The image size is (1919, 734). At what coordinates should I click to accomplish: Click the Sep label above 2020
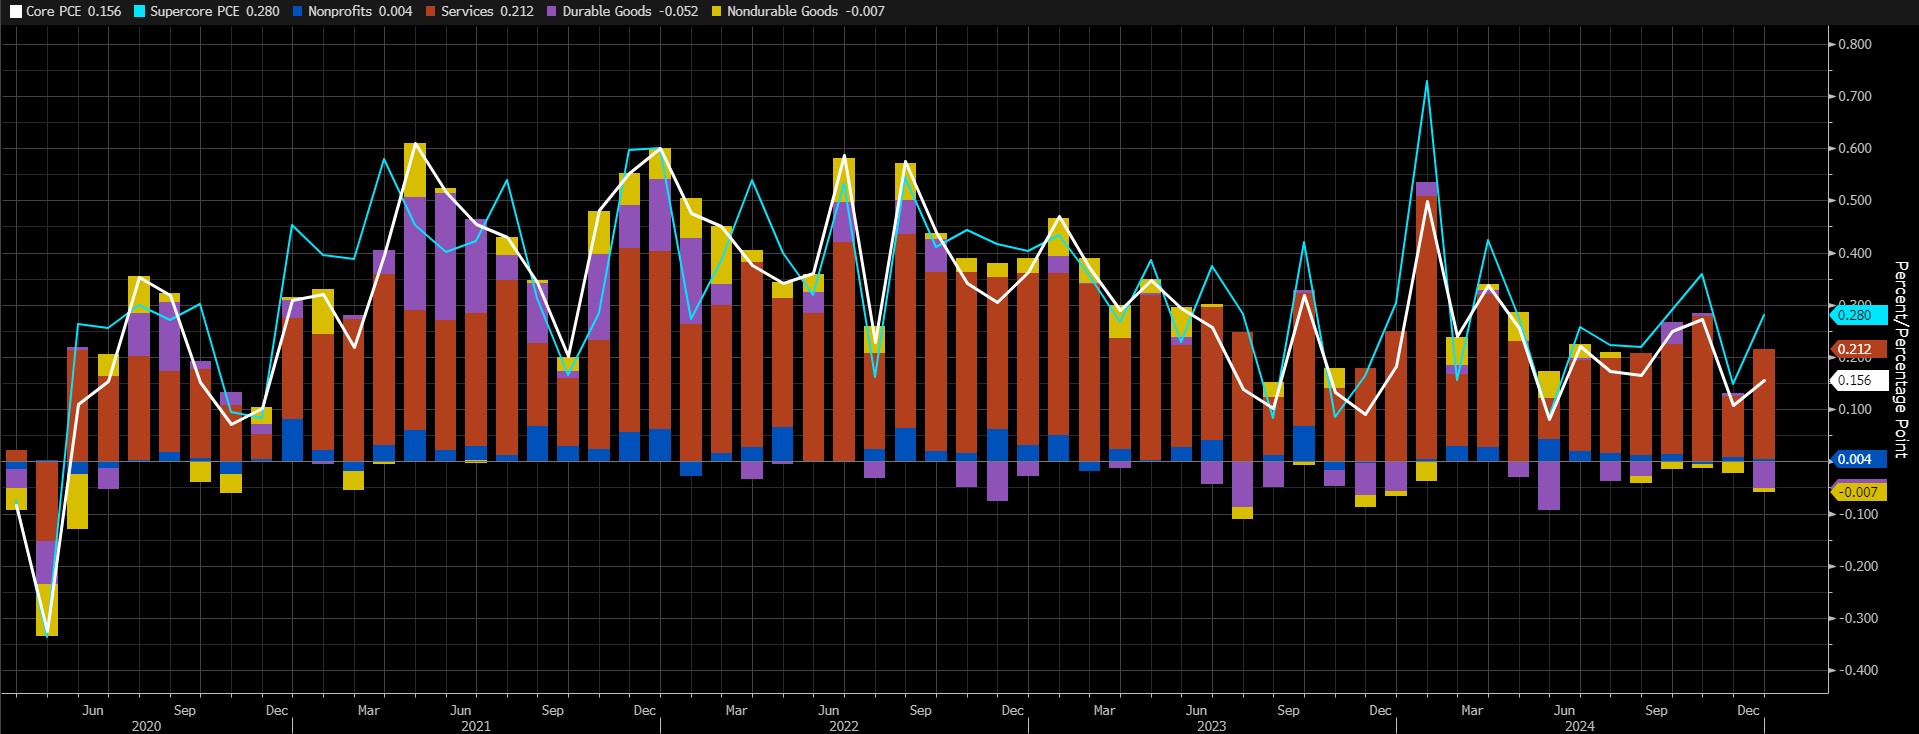[x=184, y=710]
